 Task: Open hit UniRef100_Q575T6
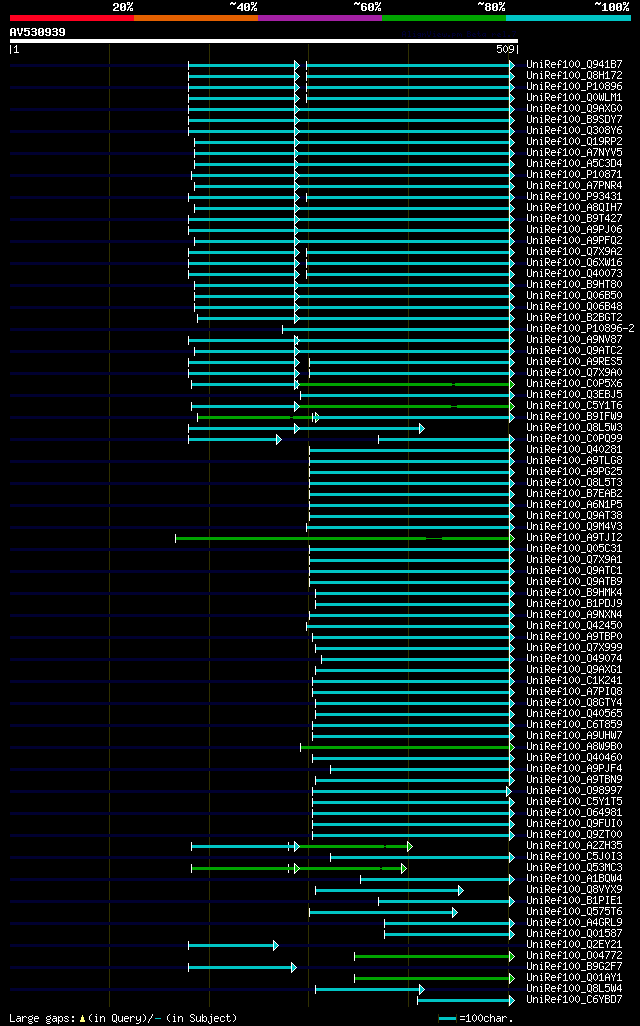coord(575,911)
